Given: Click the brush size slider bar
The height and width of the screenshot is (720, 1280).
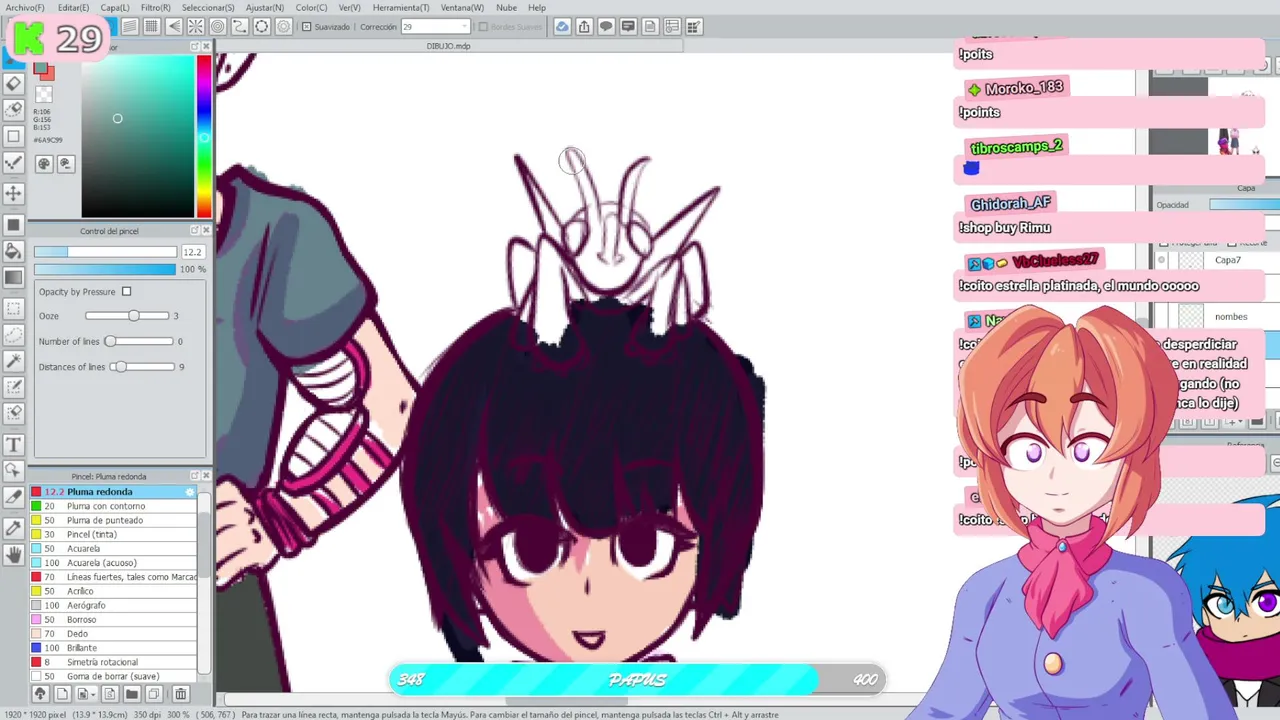Looking at the screenshot, I should point(105,252).
